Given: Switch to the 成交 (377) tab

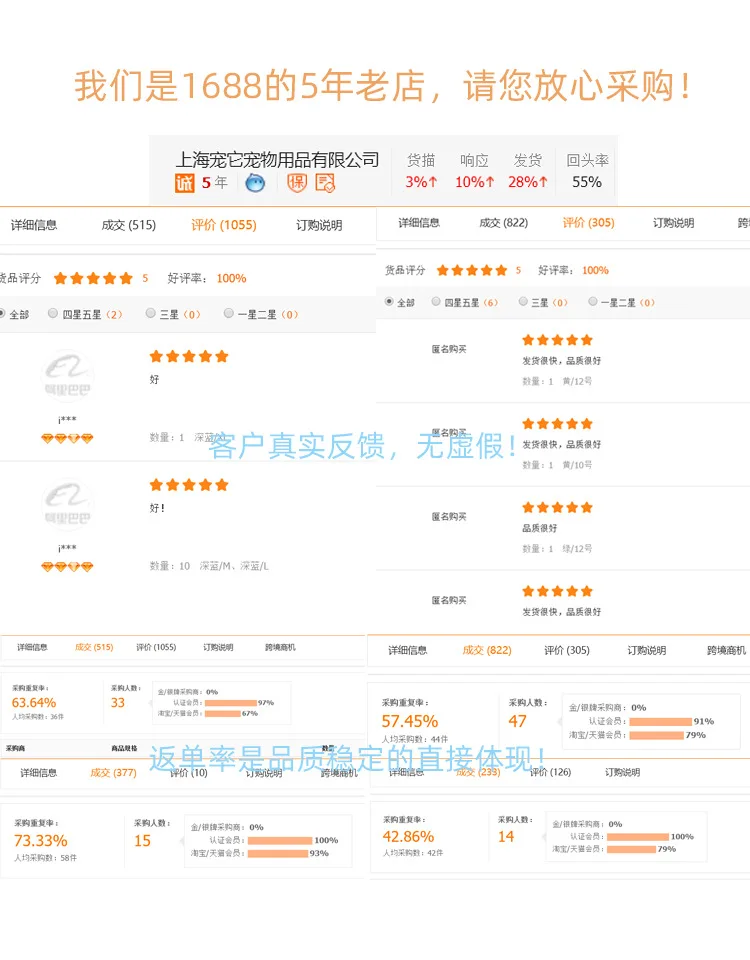Looking at the screenshot, I should (x=113, y=773).
